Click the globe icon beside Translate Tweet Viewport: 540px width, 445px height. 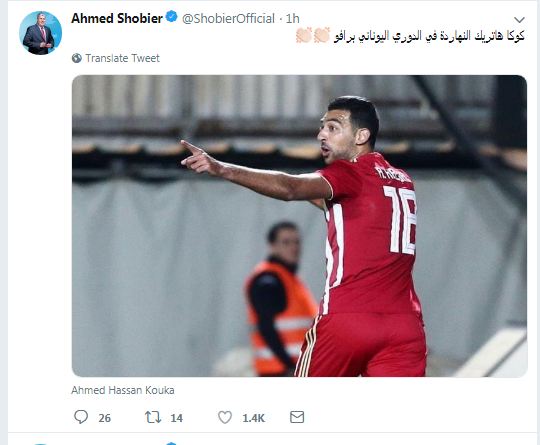pyautogui.click(x=76, y=58)
